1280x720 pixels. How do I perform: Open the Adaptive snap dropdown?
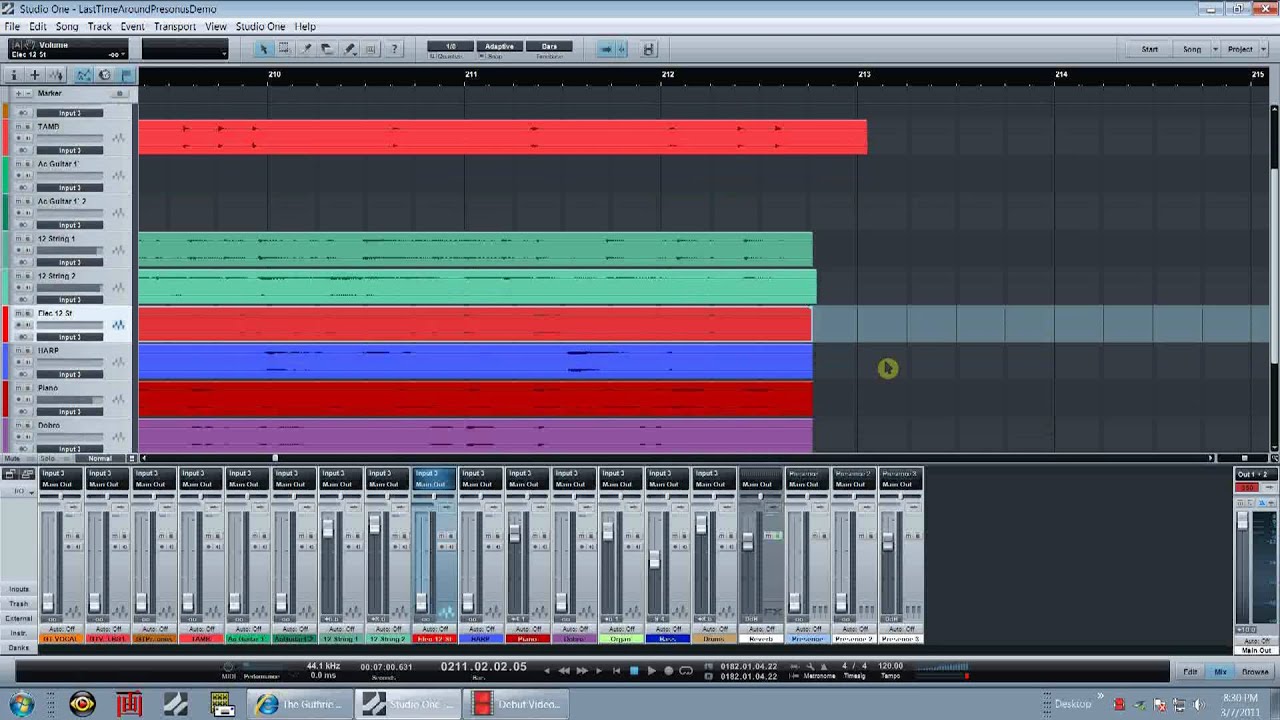(499, 46)
